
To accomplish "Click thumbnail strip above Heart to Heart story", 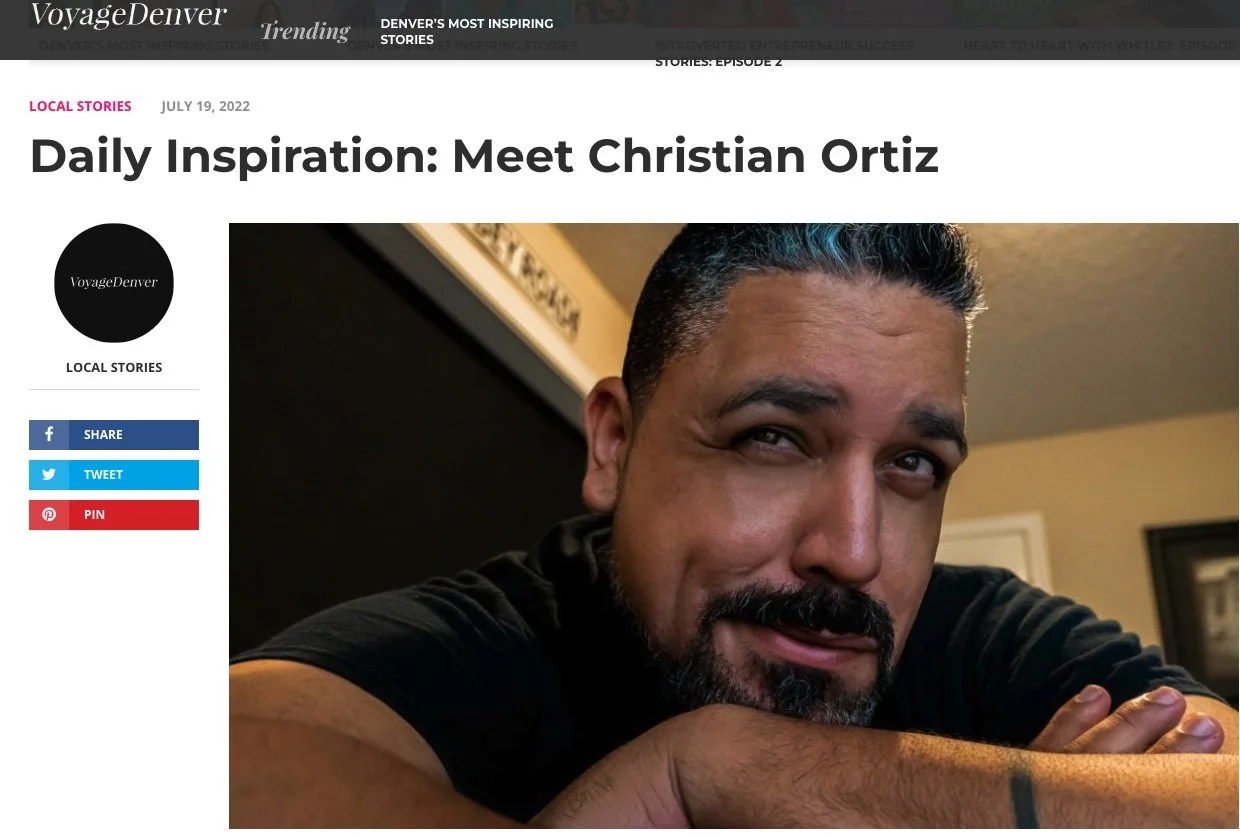I will (1095, 14).
